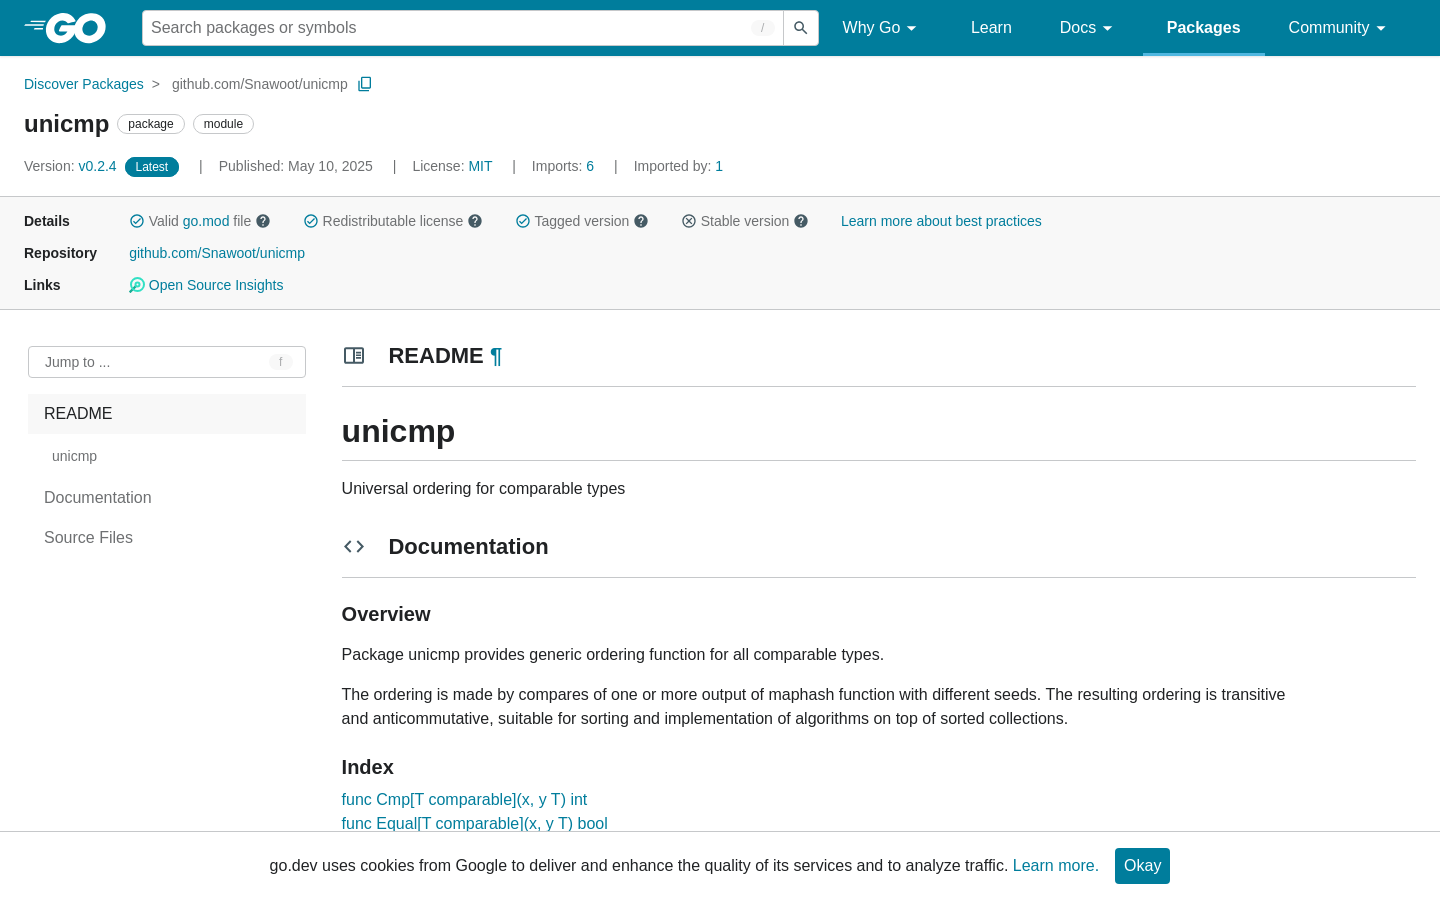This screenshot has height=900, width=1440.
Task: Open the cookie notice Learn more link
Action: point(1055,866)
